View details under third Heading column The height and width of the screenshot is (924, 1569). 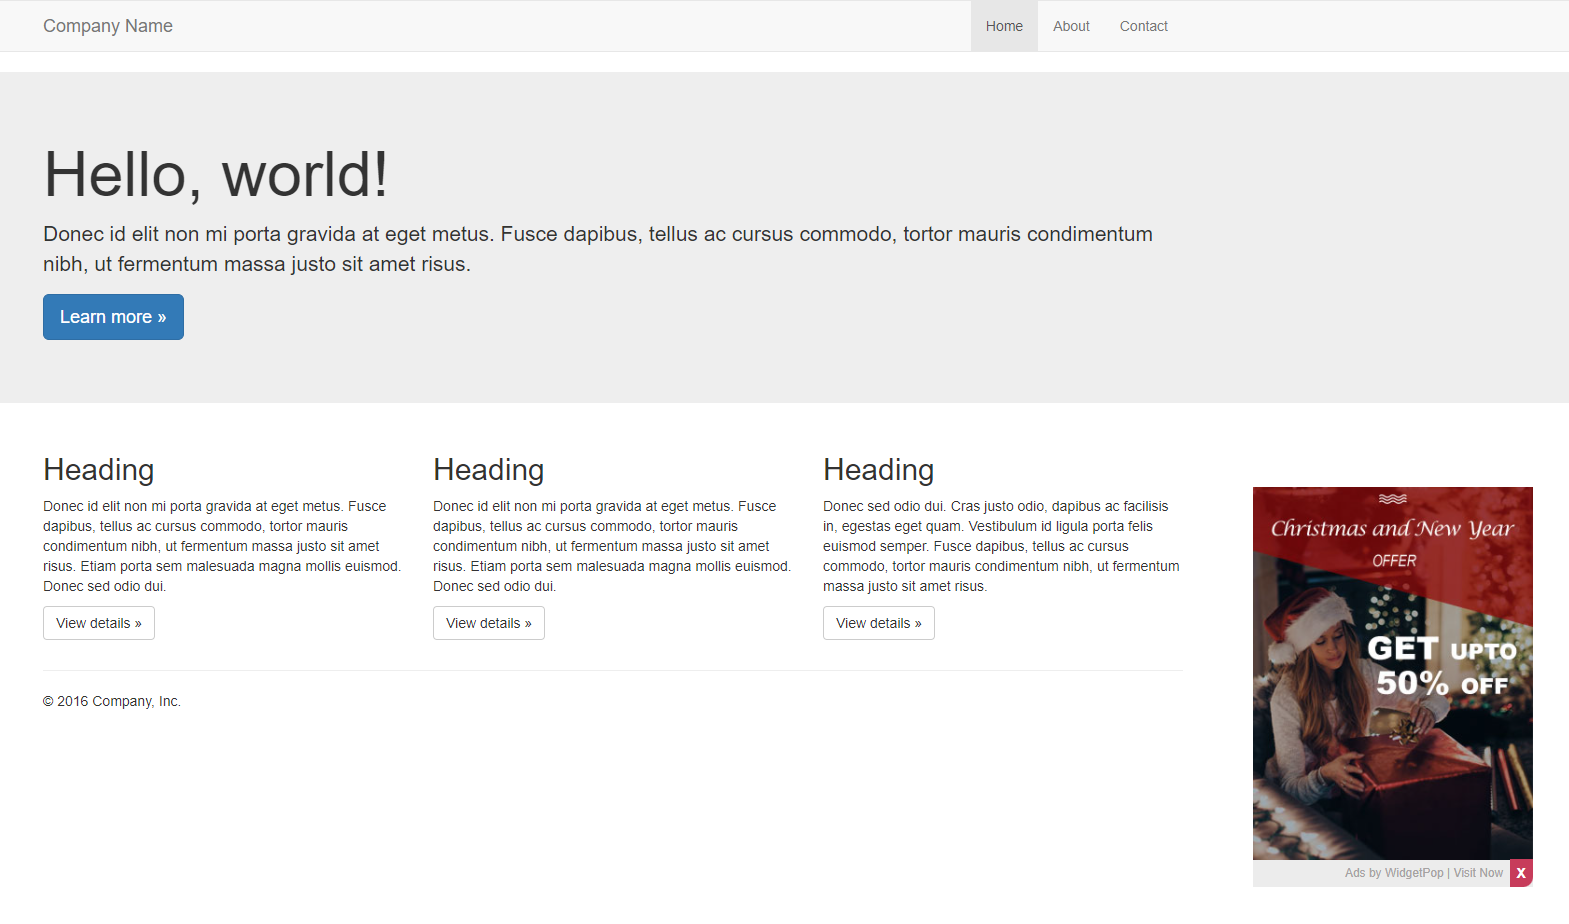click(879, 623)
